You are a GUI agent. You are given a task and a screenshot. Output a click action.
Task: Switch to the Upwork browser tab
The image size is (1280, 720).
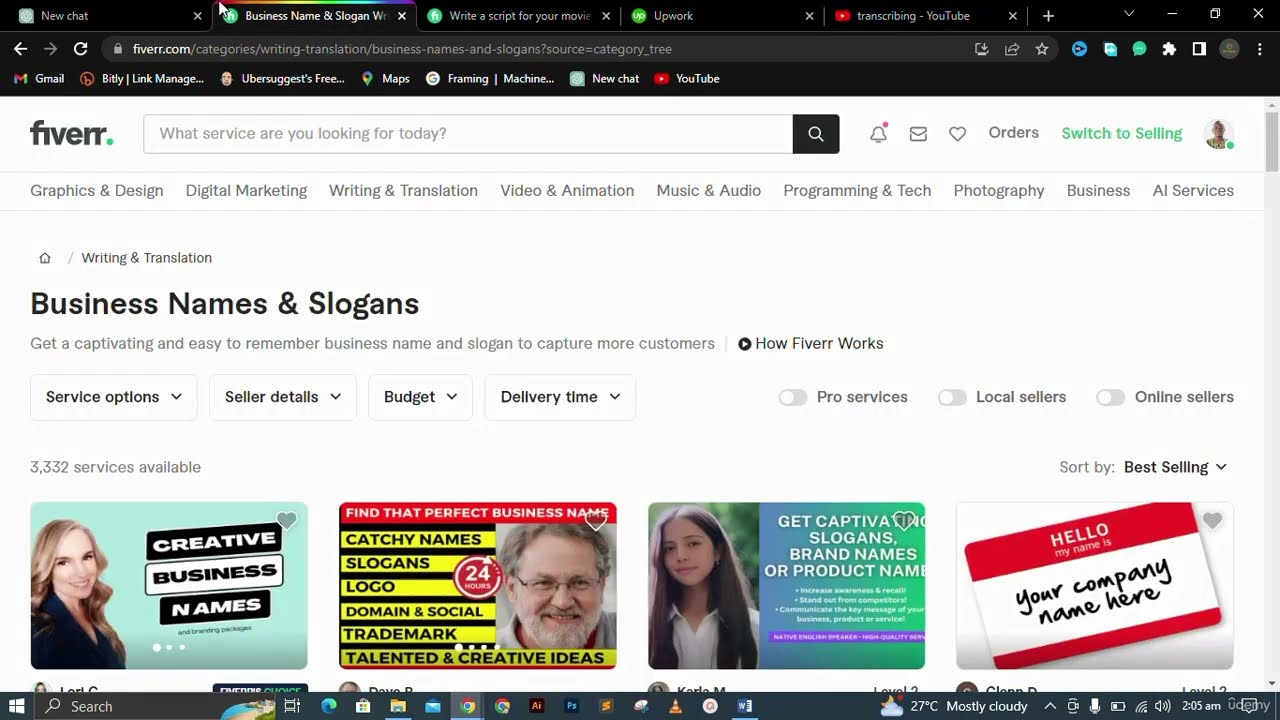click(720, 16)
